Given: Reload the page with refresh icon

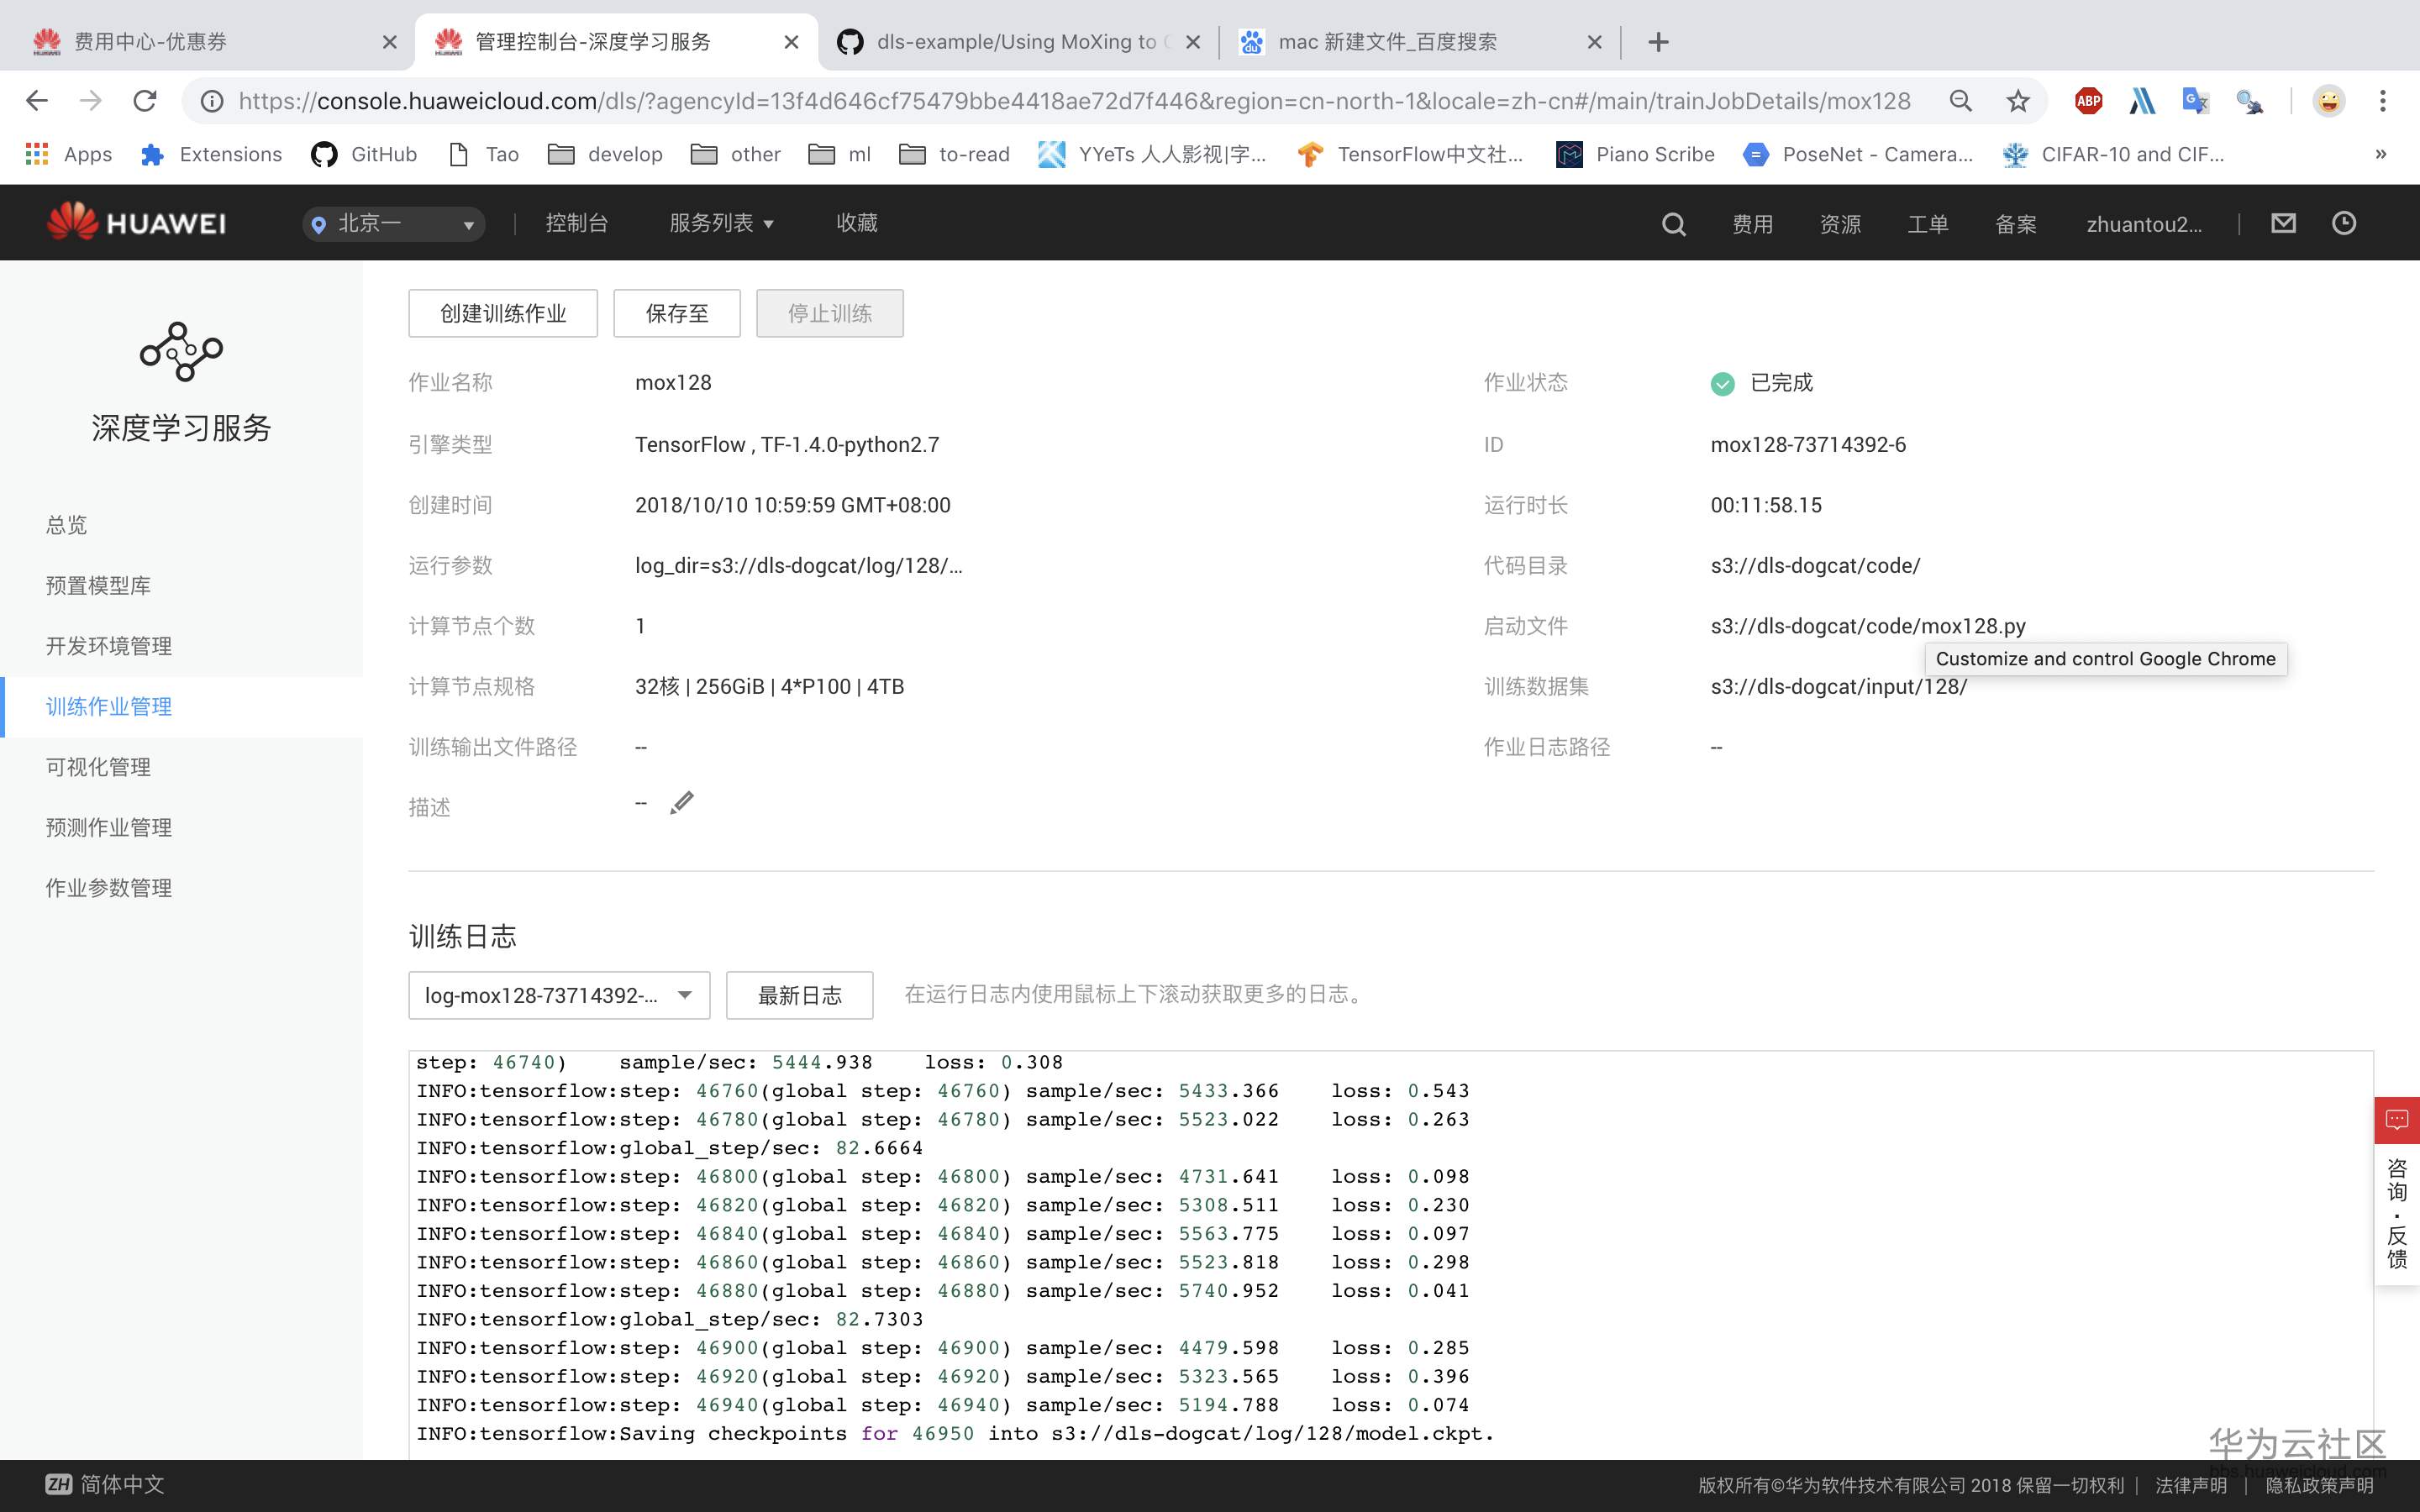Looking at the screenshot, I should click(x=145, y=101).
